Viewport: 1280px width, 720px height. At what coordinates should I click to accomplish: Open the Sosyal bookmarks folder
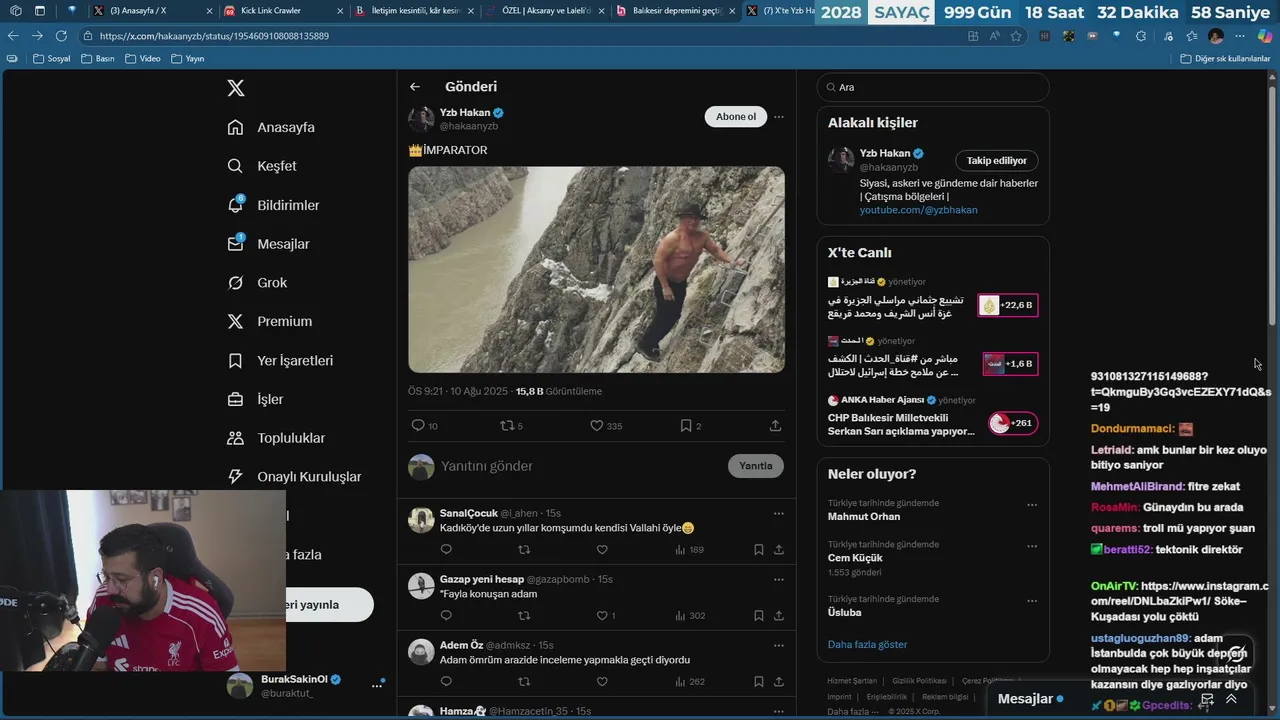(x=52, y=58)
